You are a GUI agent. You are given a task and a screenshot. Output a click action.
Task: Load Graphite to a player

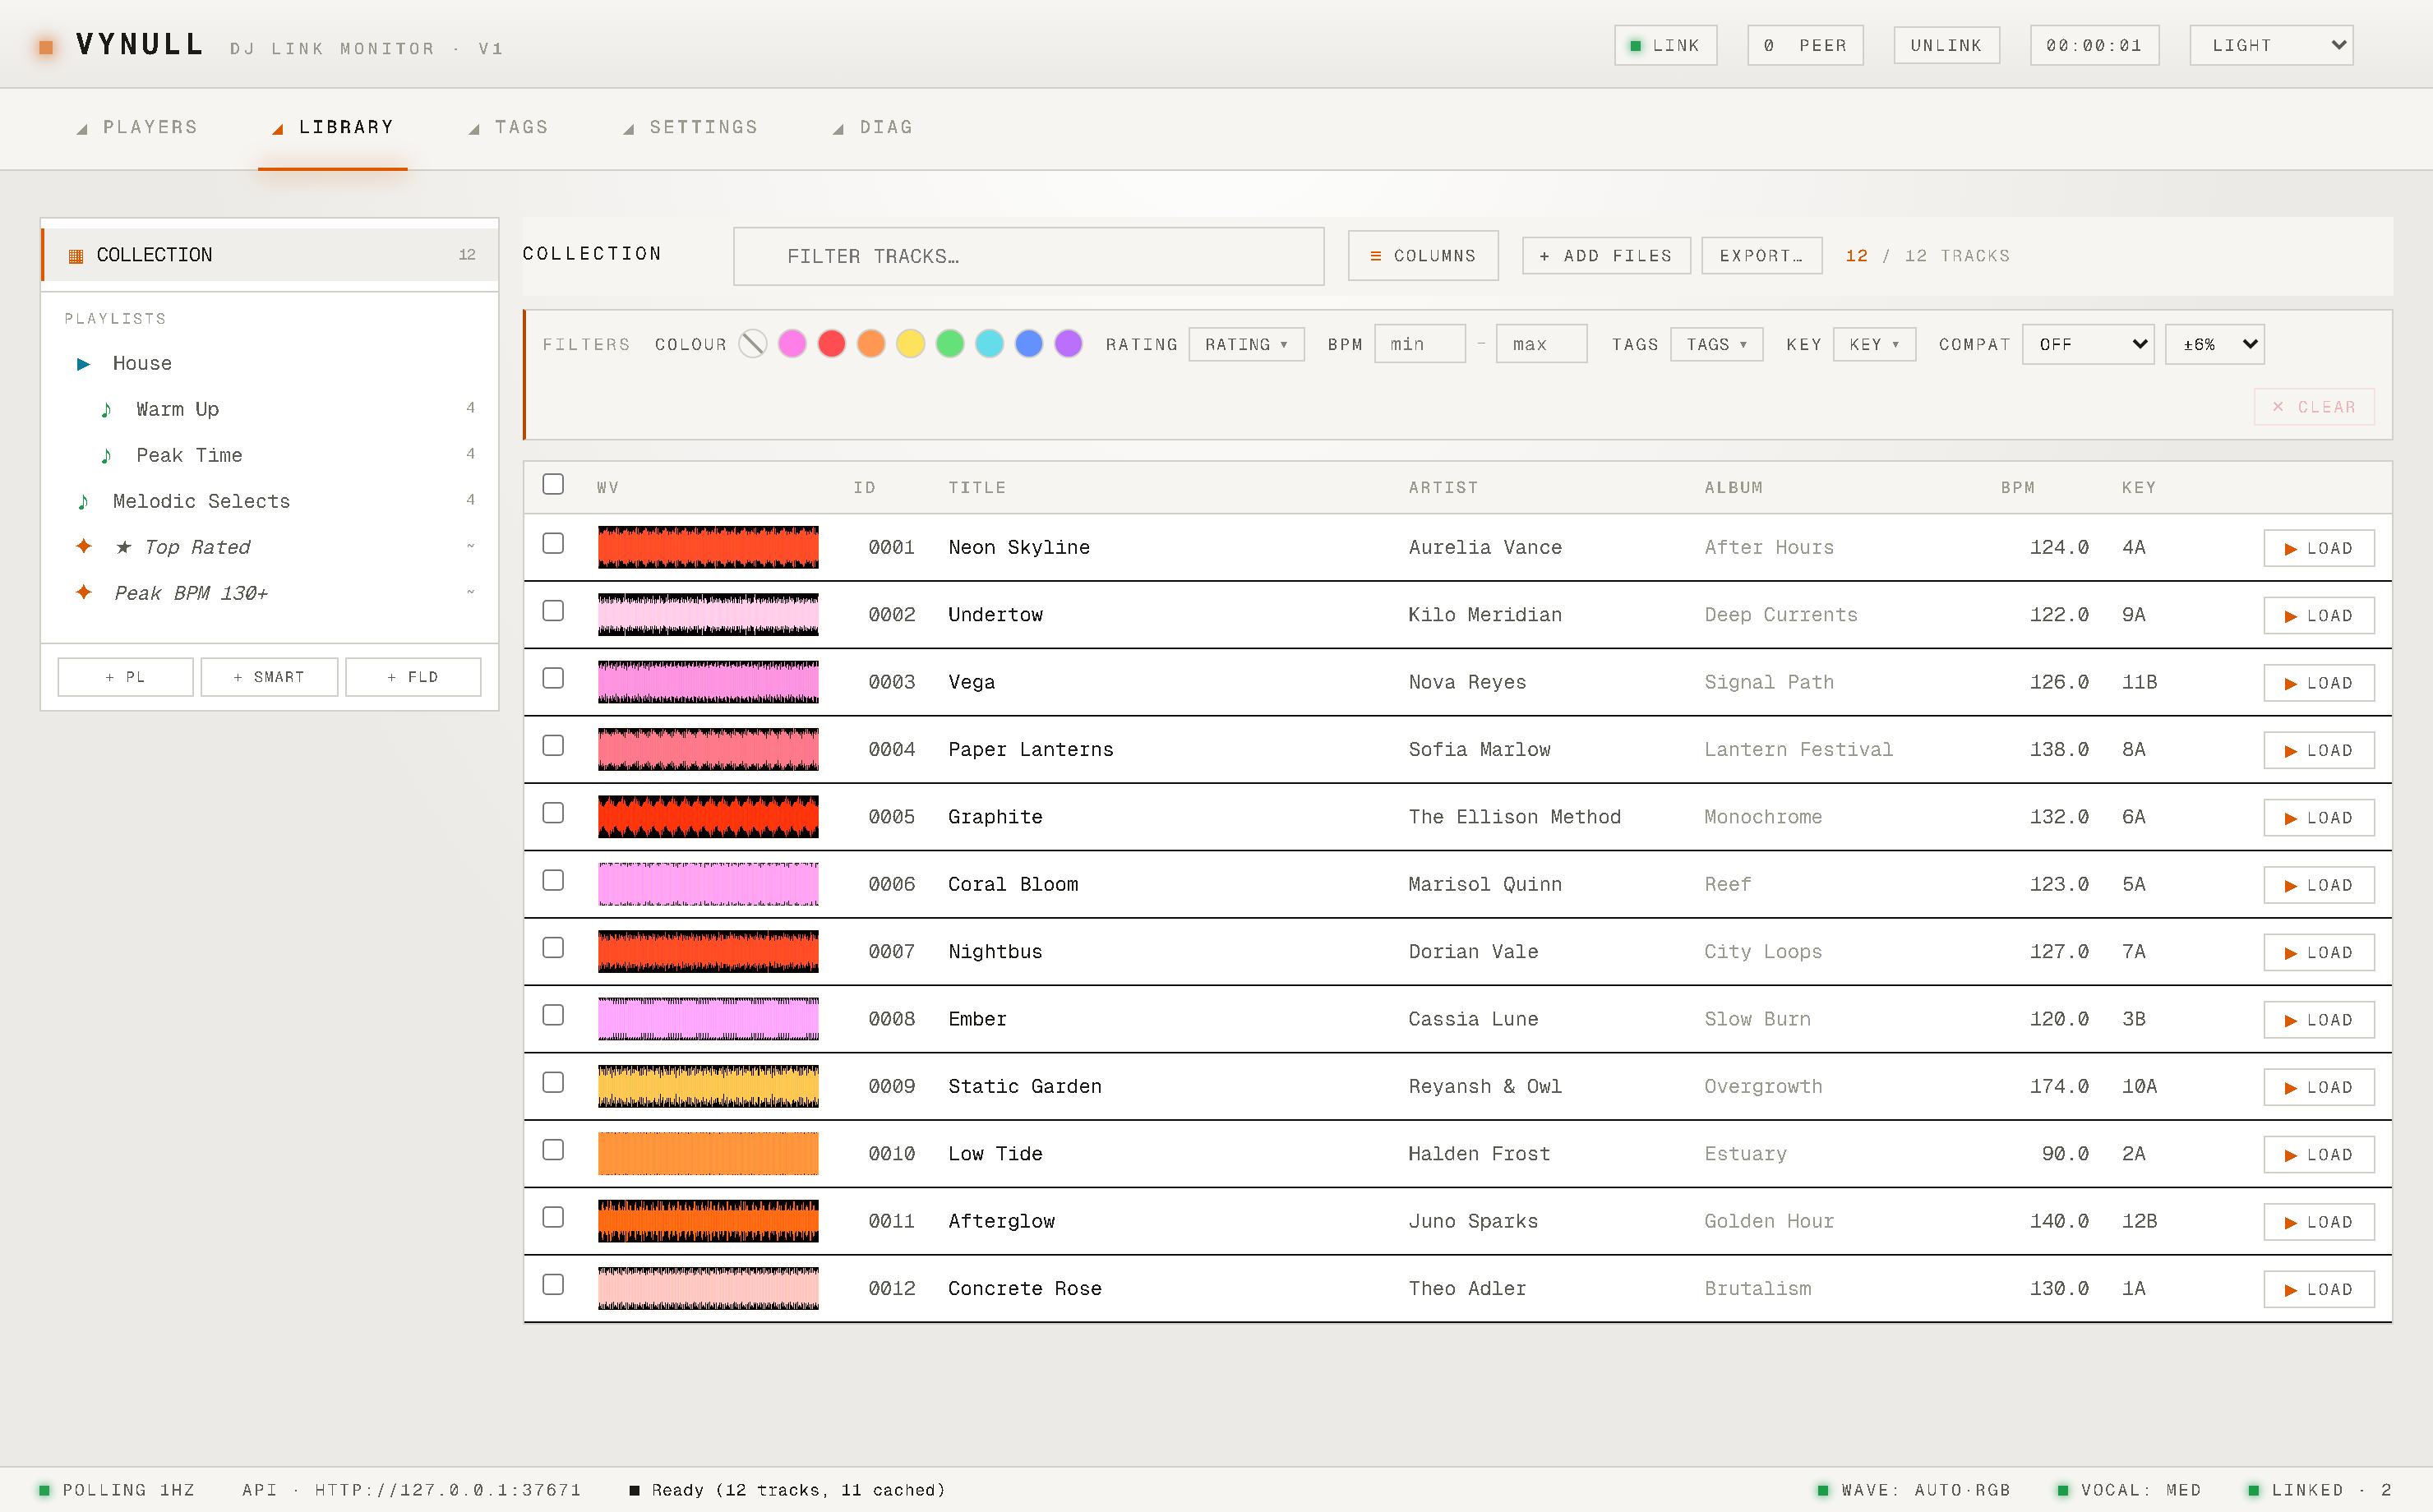[2319, 817]
